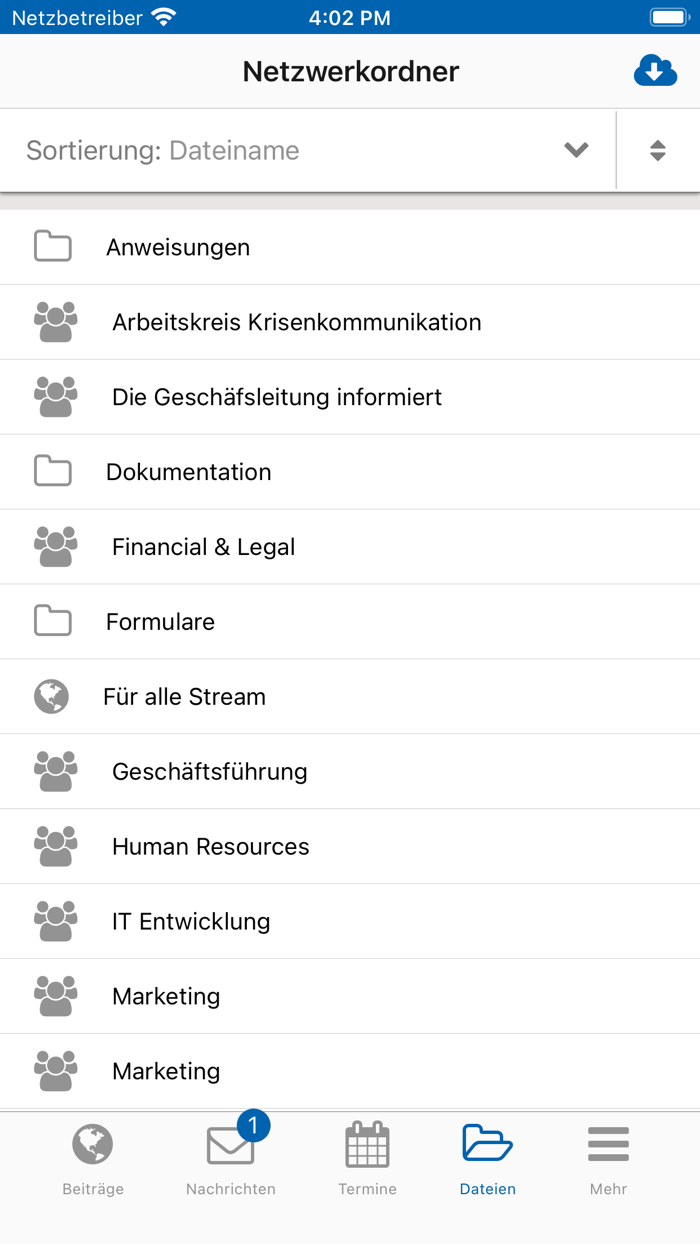Open Die Geschäfsleitung informiert

276,397
